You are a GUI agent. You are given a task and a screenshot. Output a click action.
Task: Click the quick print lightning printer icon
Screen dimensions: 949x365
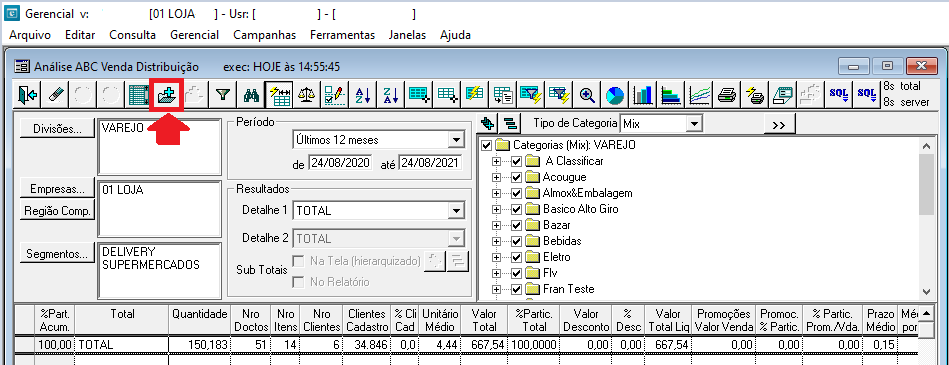pos(755,95)
